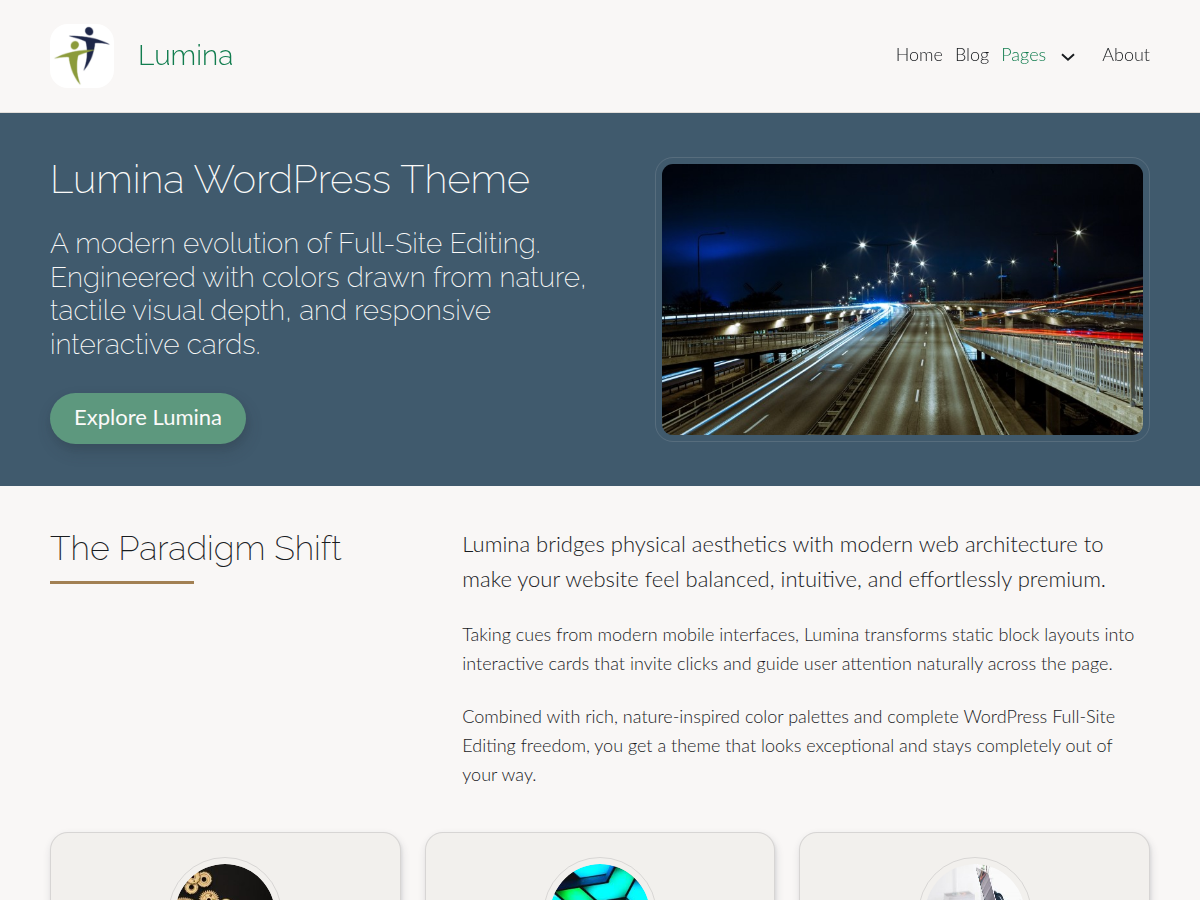The width and height of the screenshot is (1200, 900).
Task: Click the building circular card image
Action: [x=974, y=882]
